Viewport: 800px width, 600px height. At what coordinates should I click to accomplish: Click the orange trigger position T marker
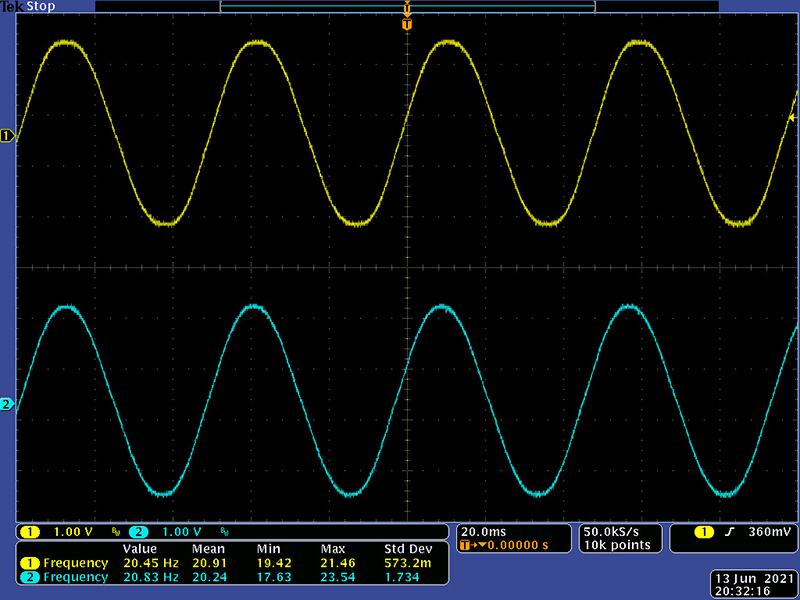(x=406, y=23)
